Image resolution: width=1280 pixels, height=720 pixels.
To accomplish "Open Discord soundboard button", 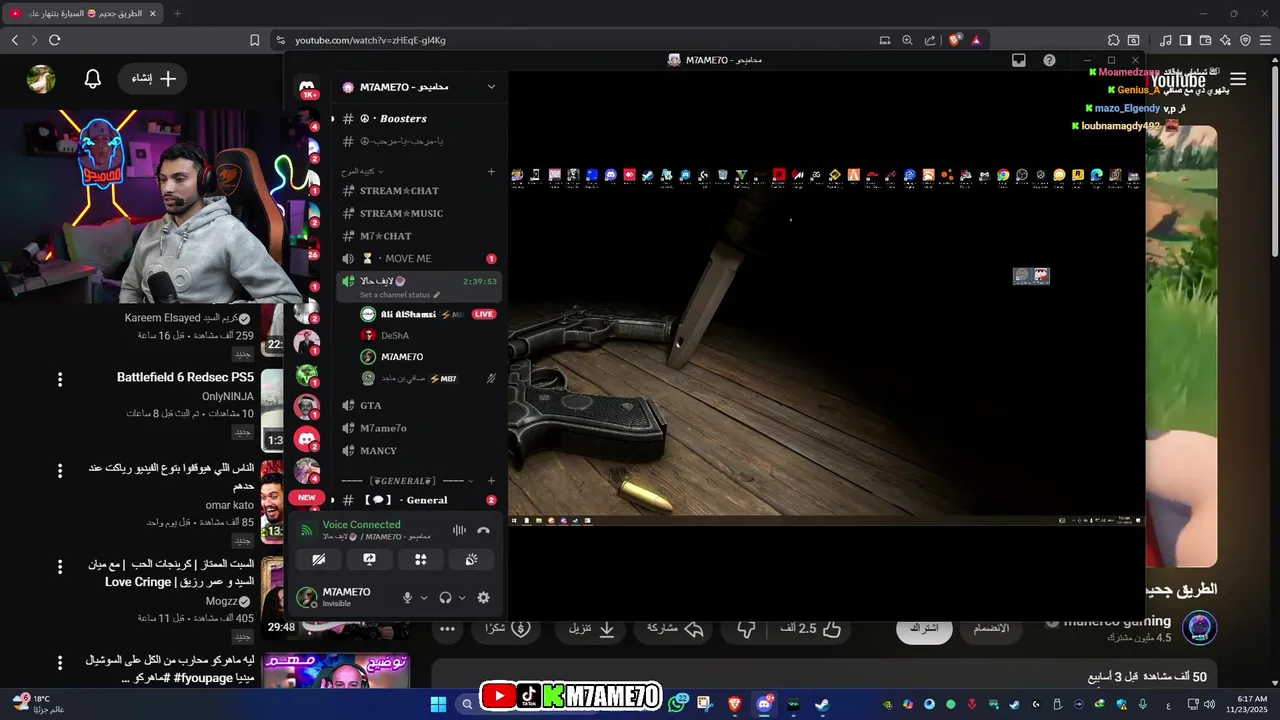I will 472,560.
